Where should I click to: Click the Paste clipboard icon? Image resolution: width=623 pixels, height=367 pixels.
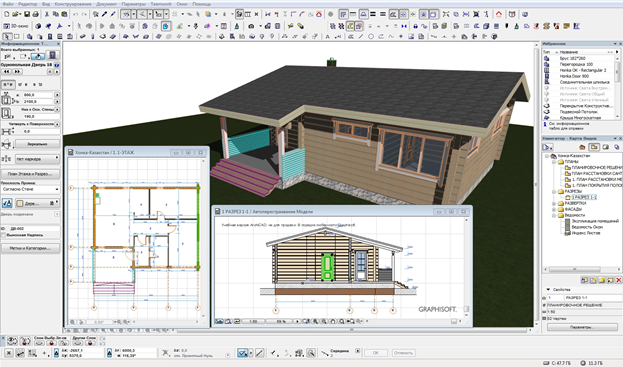tap(64, 14)
